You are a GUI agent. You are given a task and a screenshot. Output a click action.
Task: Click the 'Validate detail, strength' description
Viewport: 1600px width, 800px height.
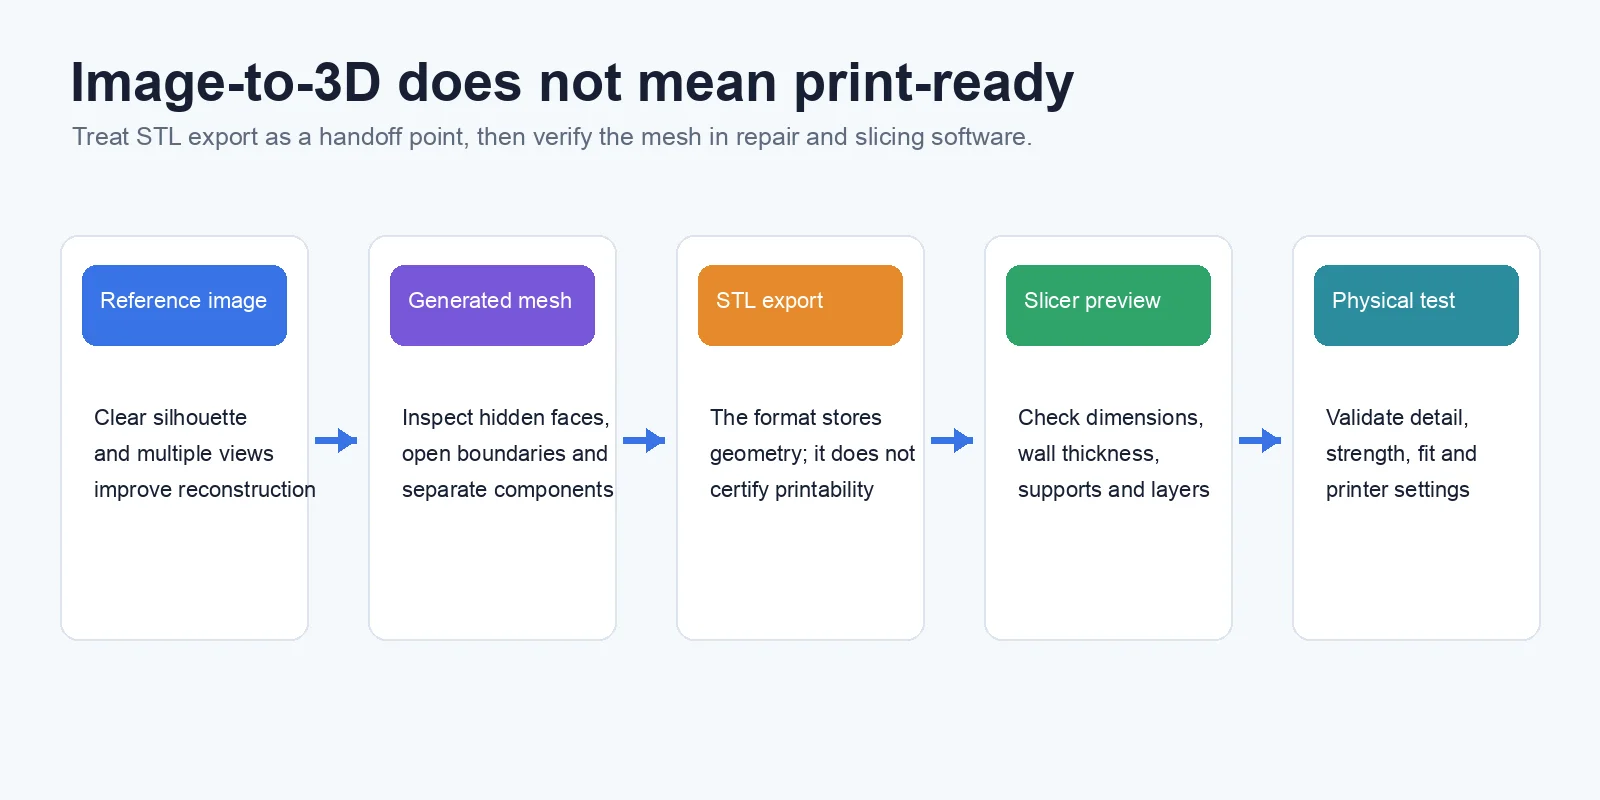pos(1401,453)
